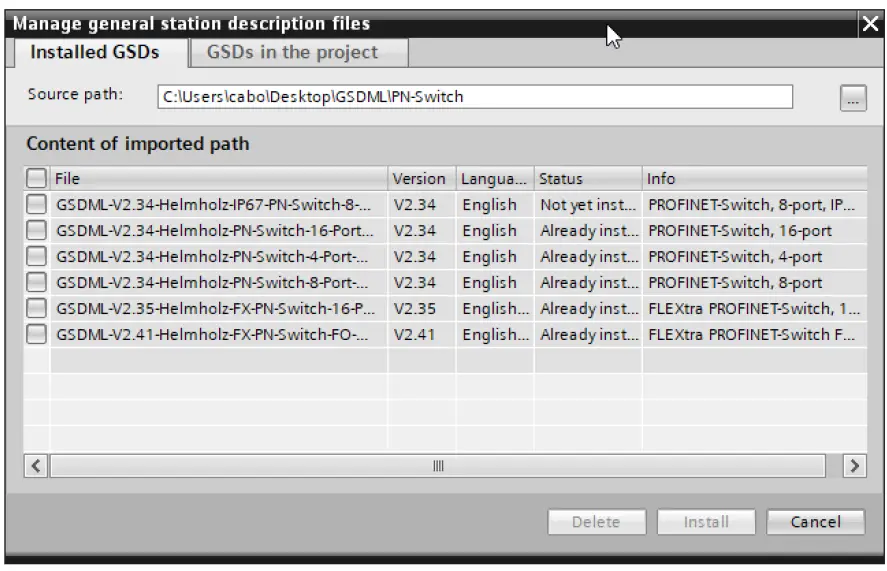The image size is (887, 571).
Task: Click the Cancel button
Action: [x=815, y=522]
